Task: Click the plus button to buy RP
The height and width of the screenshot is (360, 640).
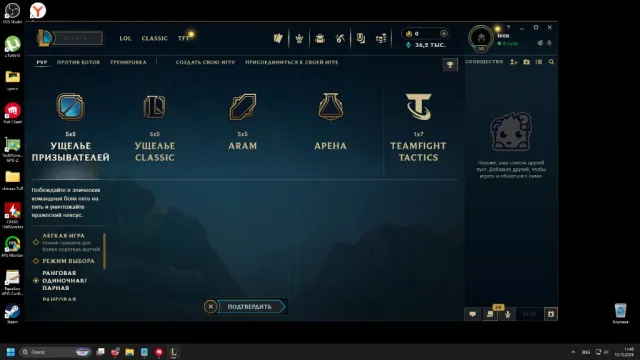Action: click(x=444, y=33)
